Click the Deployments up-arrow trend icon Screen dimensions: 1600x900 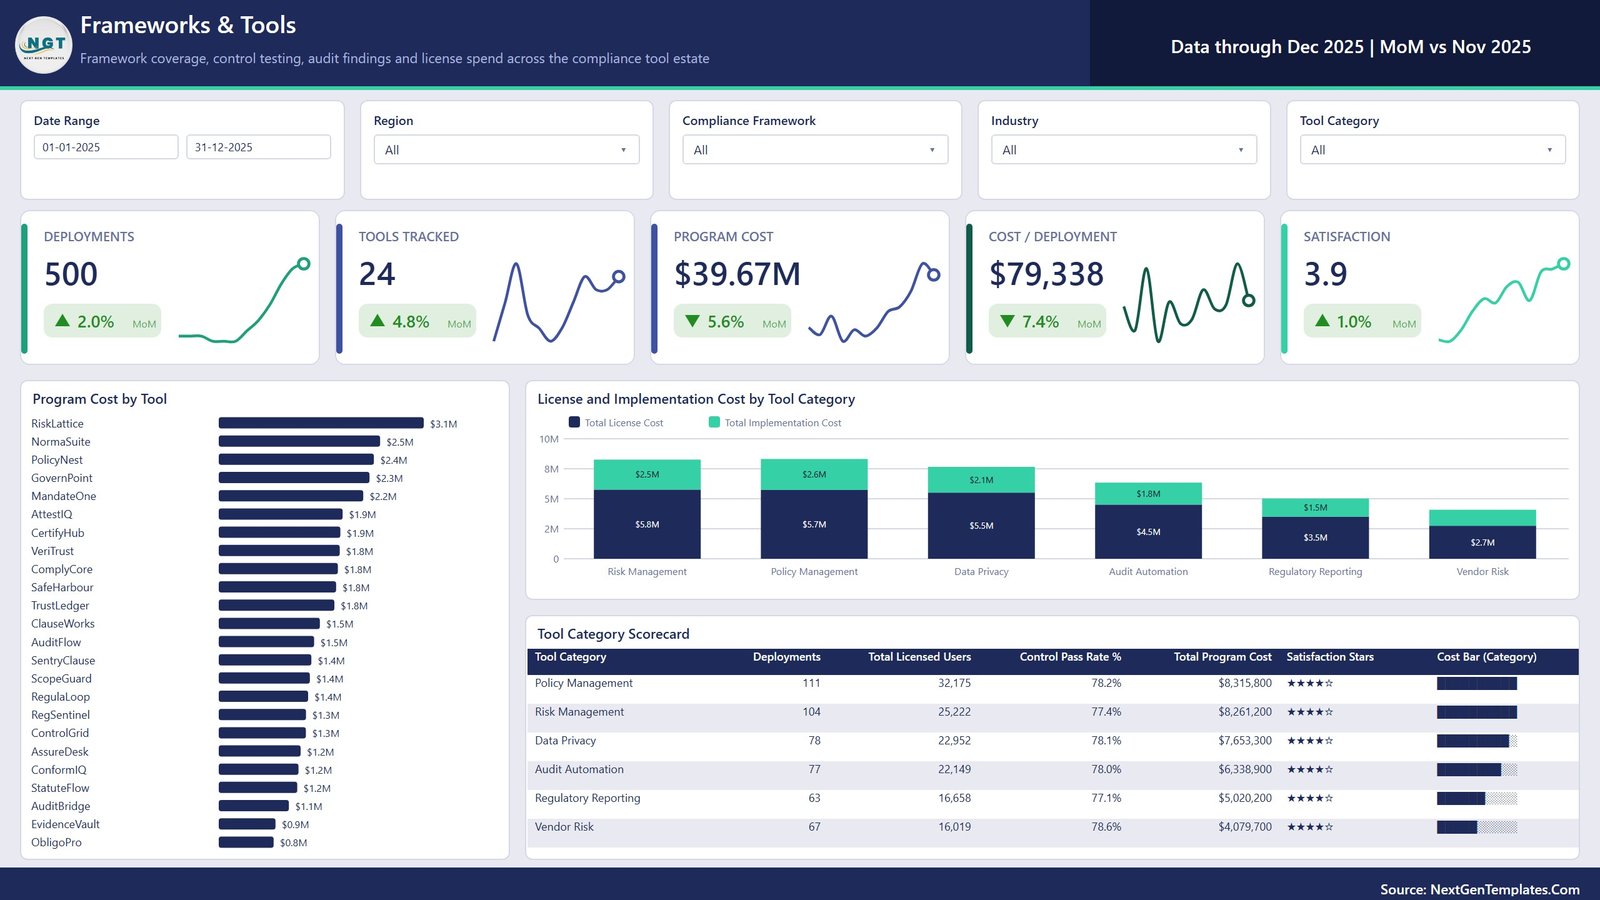(62, 321)
